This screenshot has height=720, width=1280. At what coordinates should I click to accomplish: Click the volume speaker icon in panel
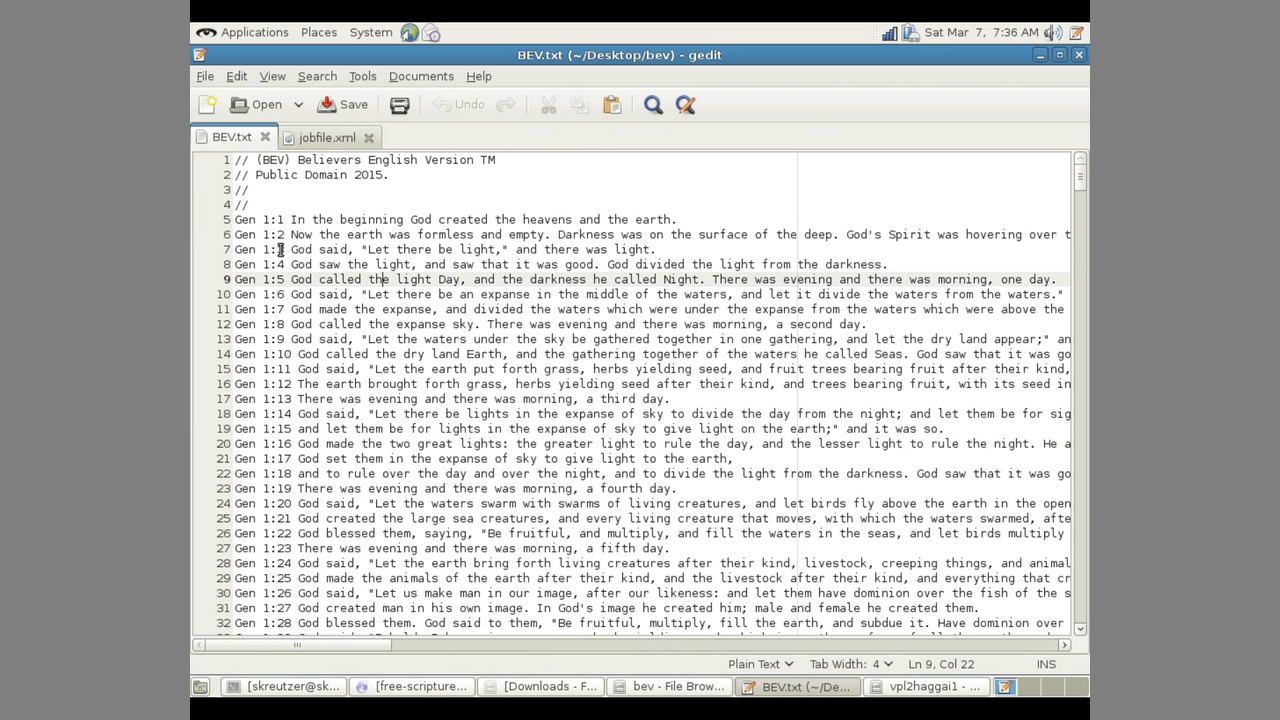tap(1053, 33)
